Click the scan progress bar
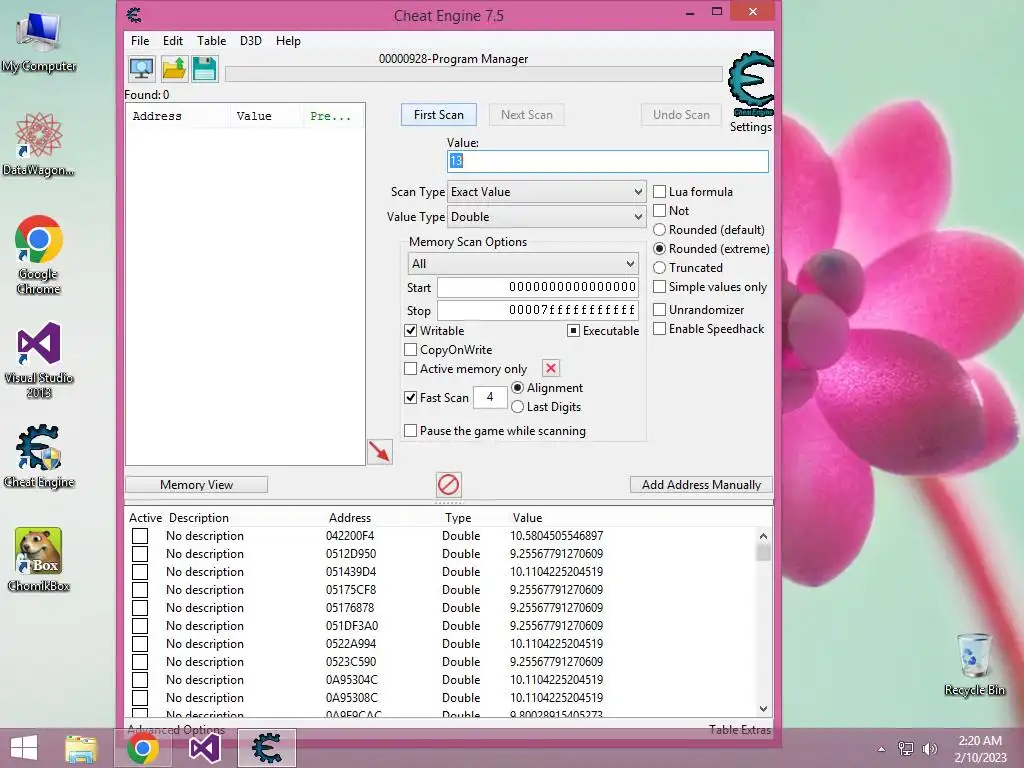This screenshot has height=768, width=1024. pyautogui.click(x=473, y=74)
